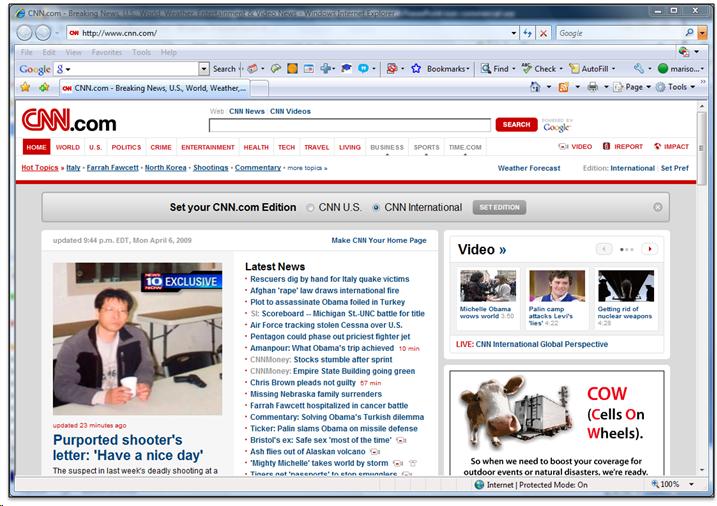717x506 pixels.
Task: Click the video carousel next arrow
Action: (x=649, y=249)
